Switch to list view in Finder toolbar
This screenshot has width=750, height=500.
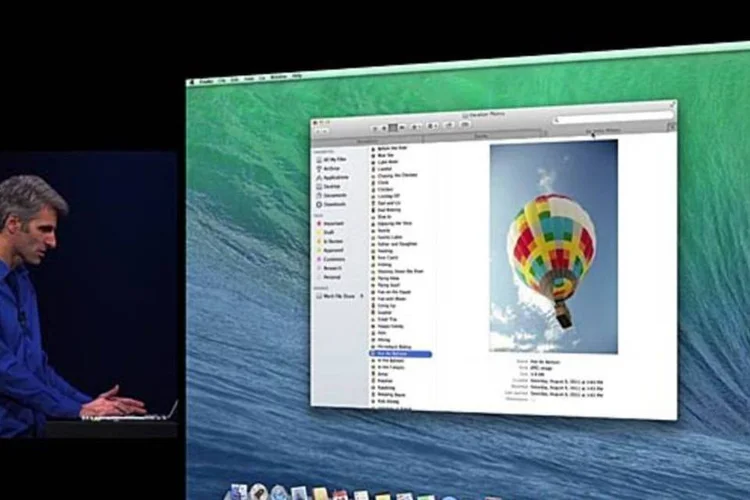click(x=384, y=128)
